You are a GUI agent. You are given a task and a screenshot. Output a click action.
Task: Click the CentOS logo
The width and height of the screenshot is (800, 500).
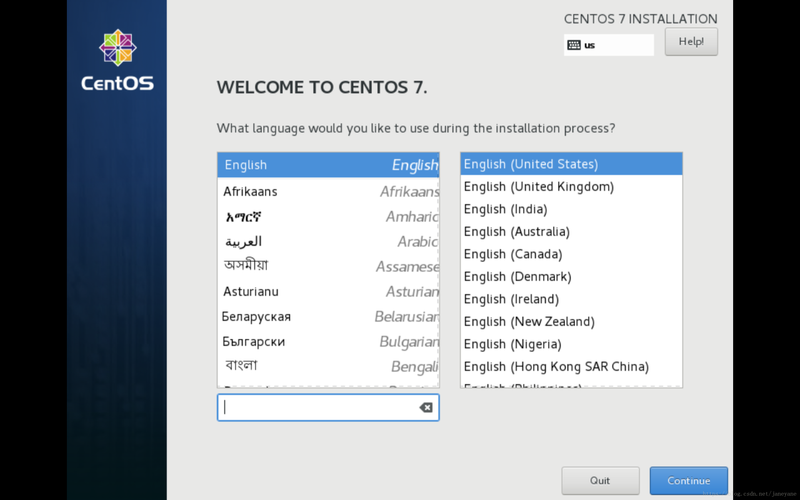(117, 60)
